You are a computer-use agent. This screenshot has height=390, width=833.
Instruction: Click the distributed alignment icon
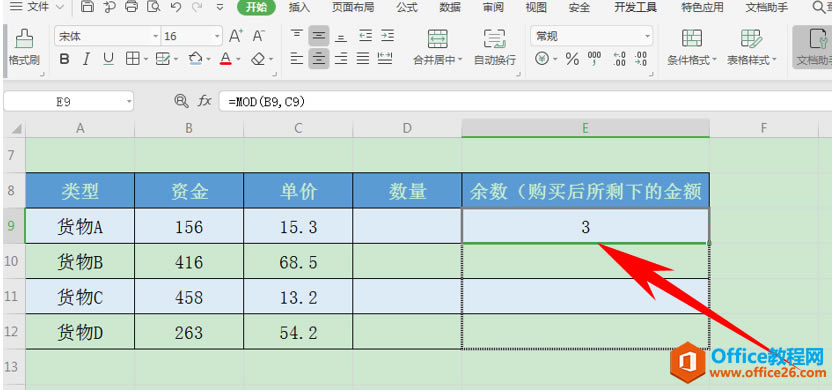tap(385, 58)
